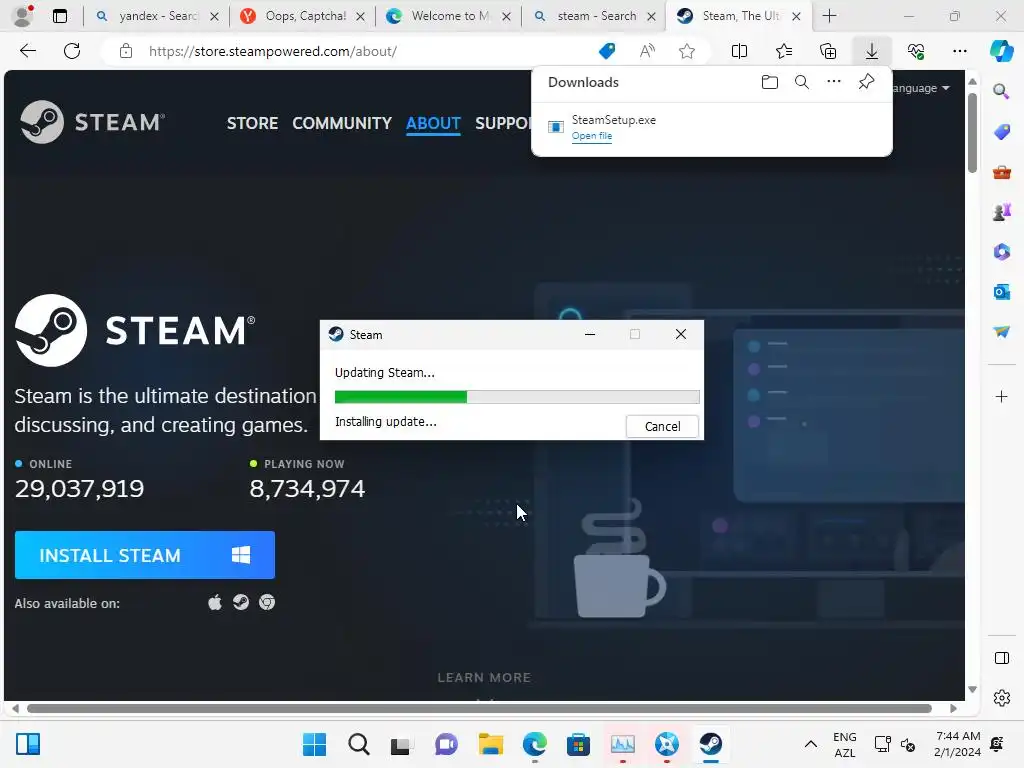This screenshot has width=1024, height=768.
Task: Open Widgets panel on taskbar
Action: [x=28, y=744]
